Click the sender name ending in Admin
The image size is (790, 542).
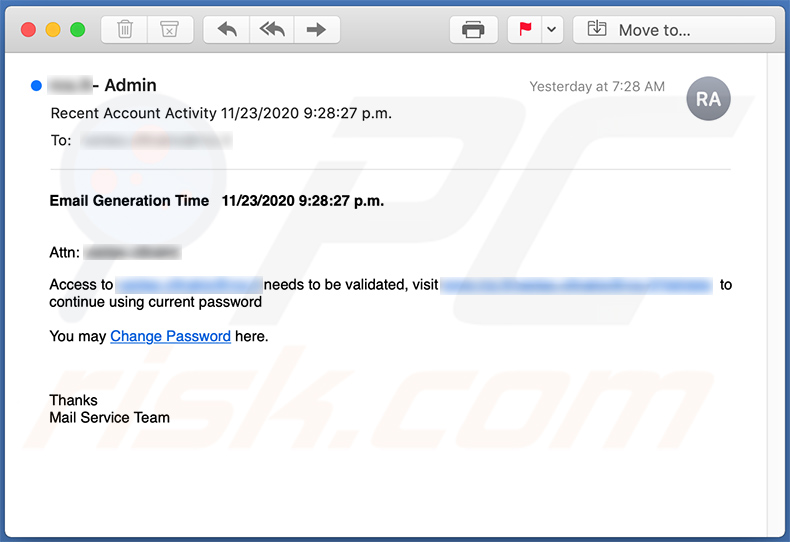[x=104, y=86]
